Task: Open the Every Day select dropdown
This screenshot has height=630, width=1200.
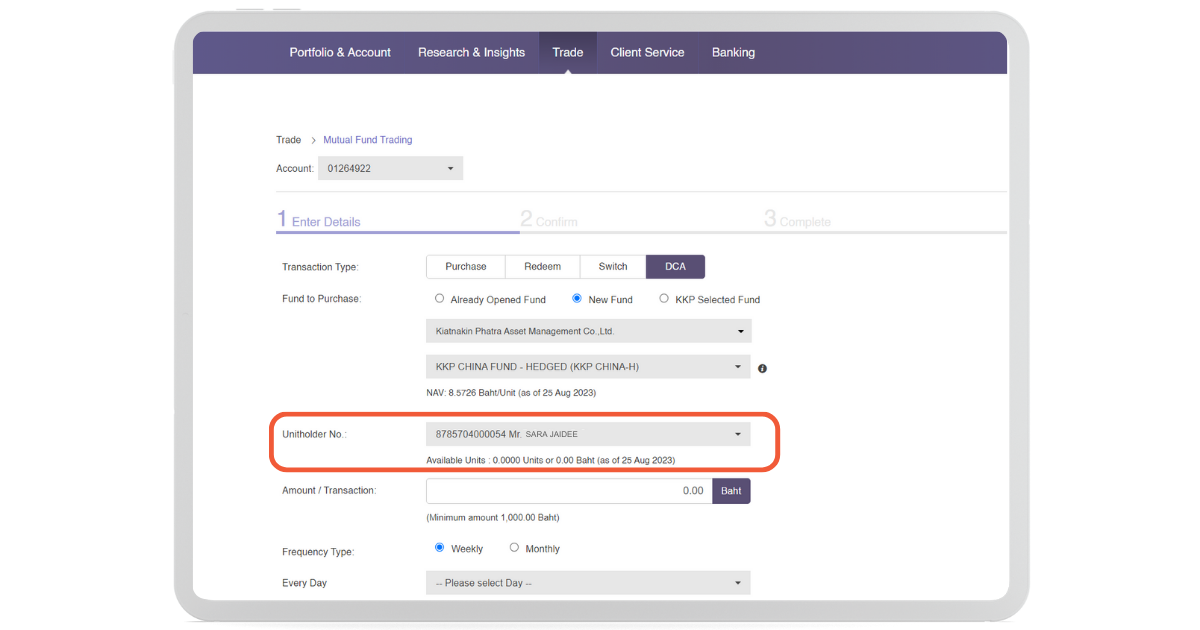Action: click(588, 583)
